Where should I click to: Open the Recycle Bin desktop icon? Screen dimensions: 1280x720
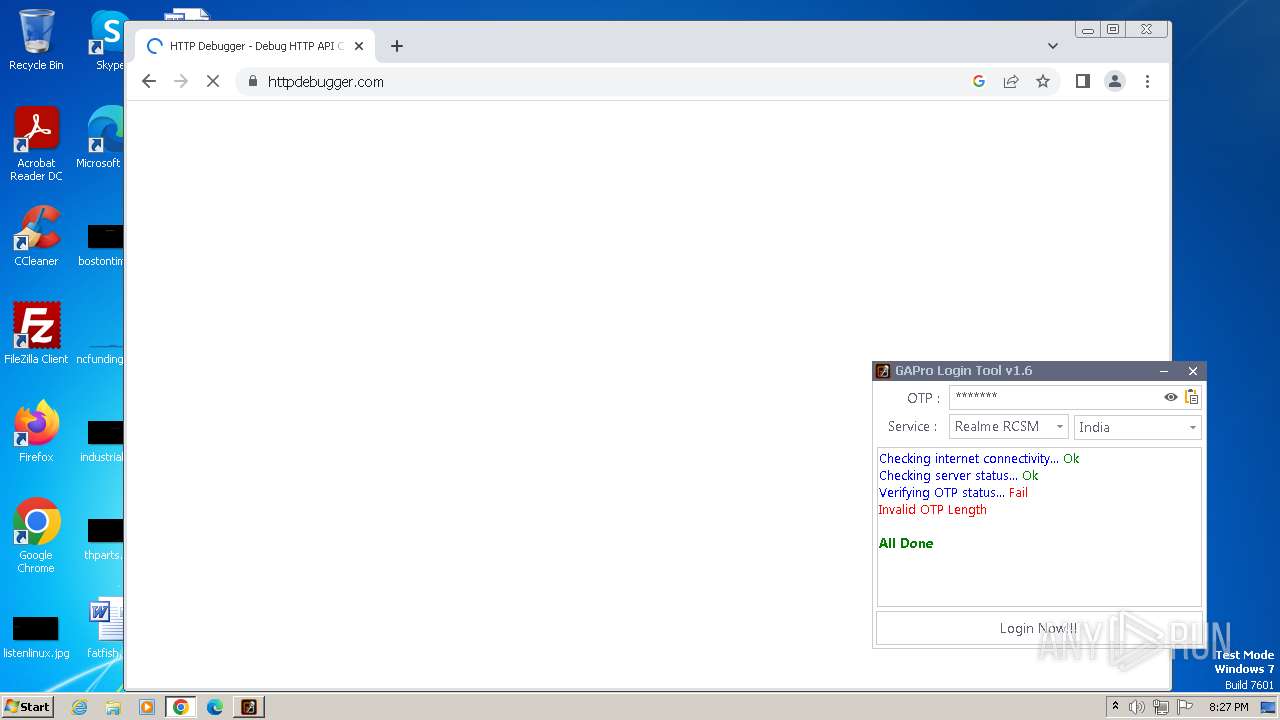click(x=36, y=40)
